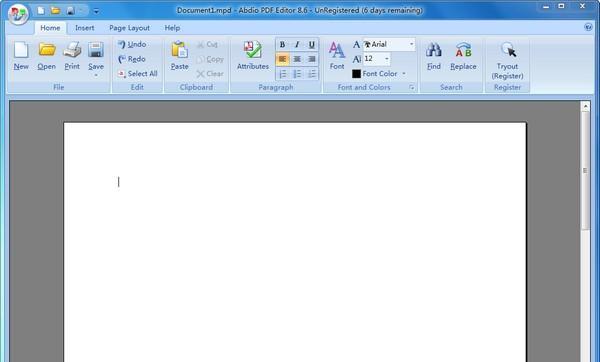Open the round application menu button
Viewport: 600px width, 362px height.
click(x=18, y=15)
